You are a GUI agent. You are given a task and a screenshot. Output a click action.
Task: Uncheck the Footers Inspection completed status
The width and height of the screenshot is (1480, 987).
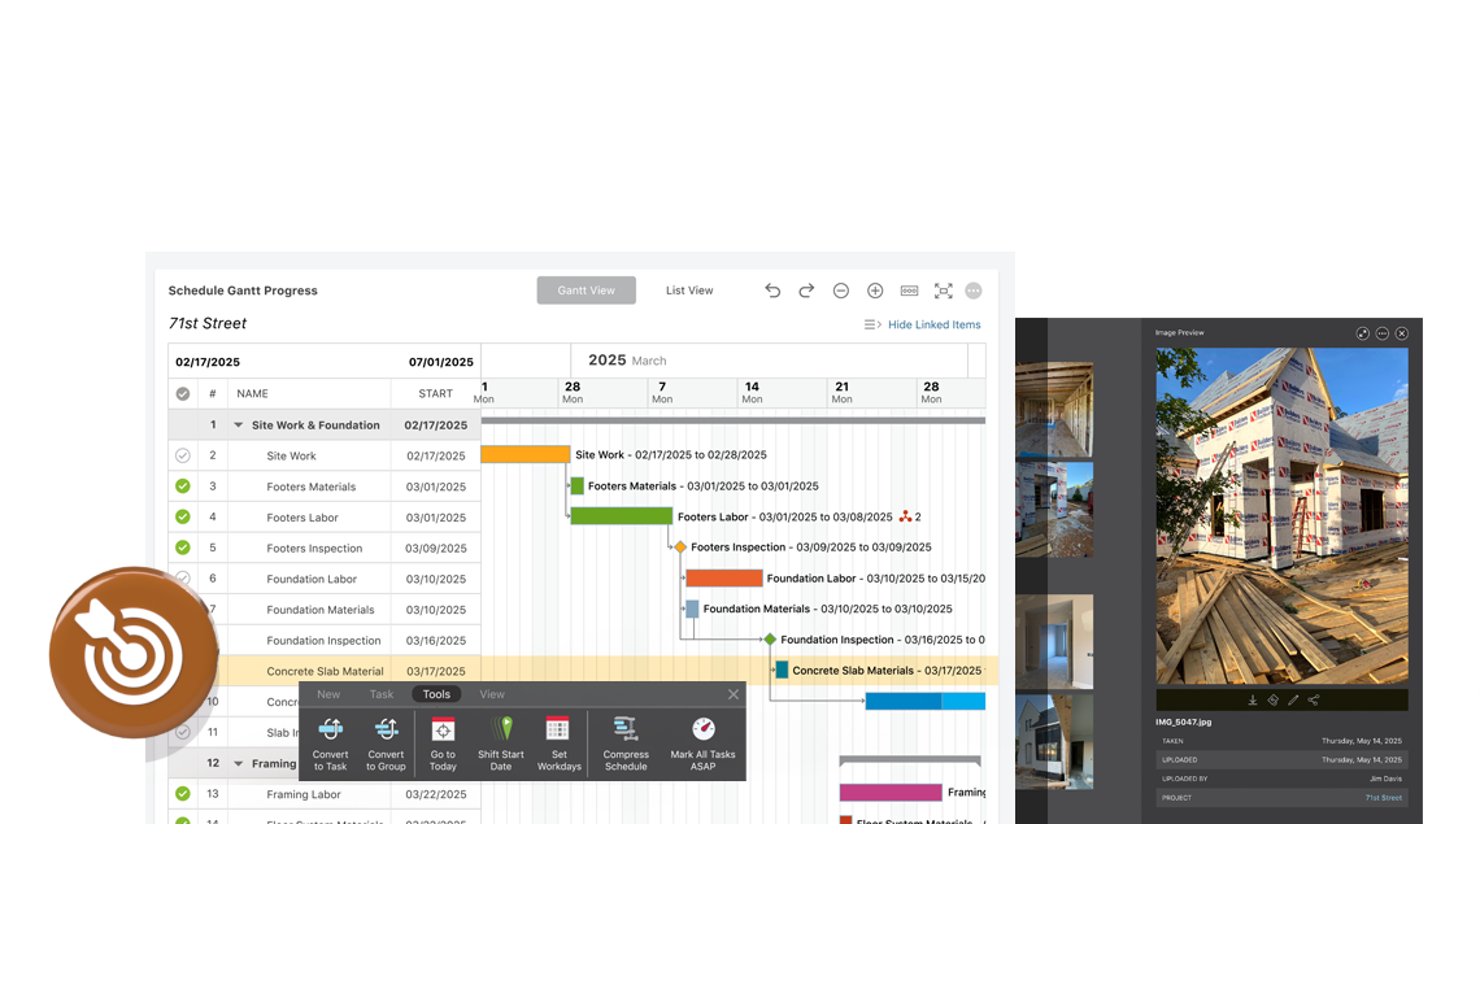pos(183,548)
